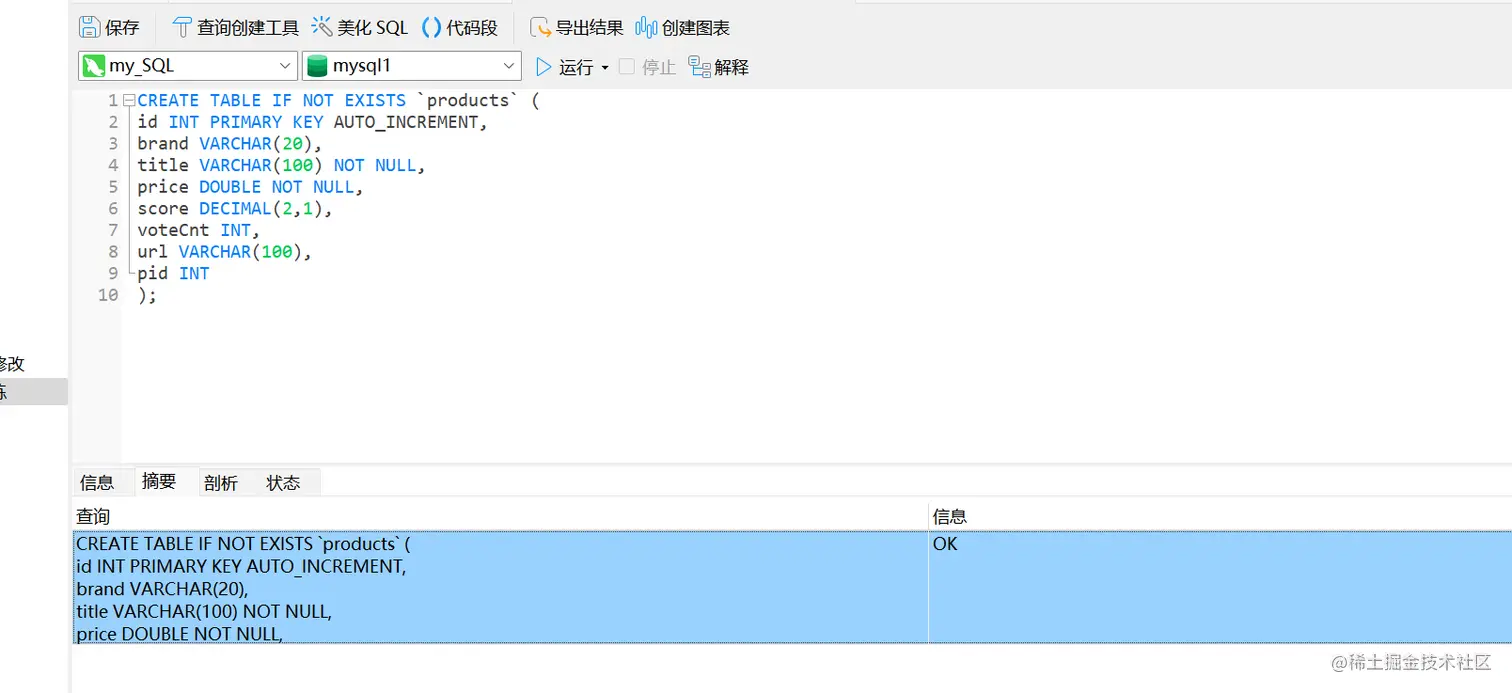
Task: Click Beautify SQL (美化 SQL)
Action: [x=360, y=28]
